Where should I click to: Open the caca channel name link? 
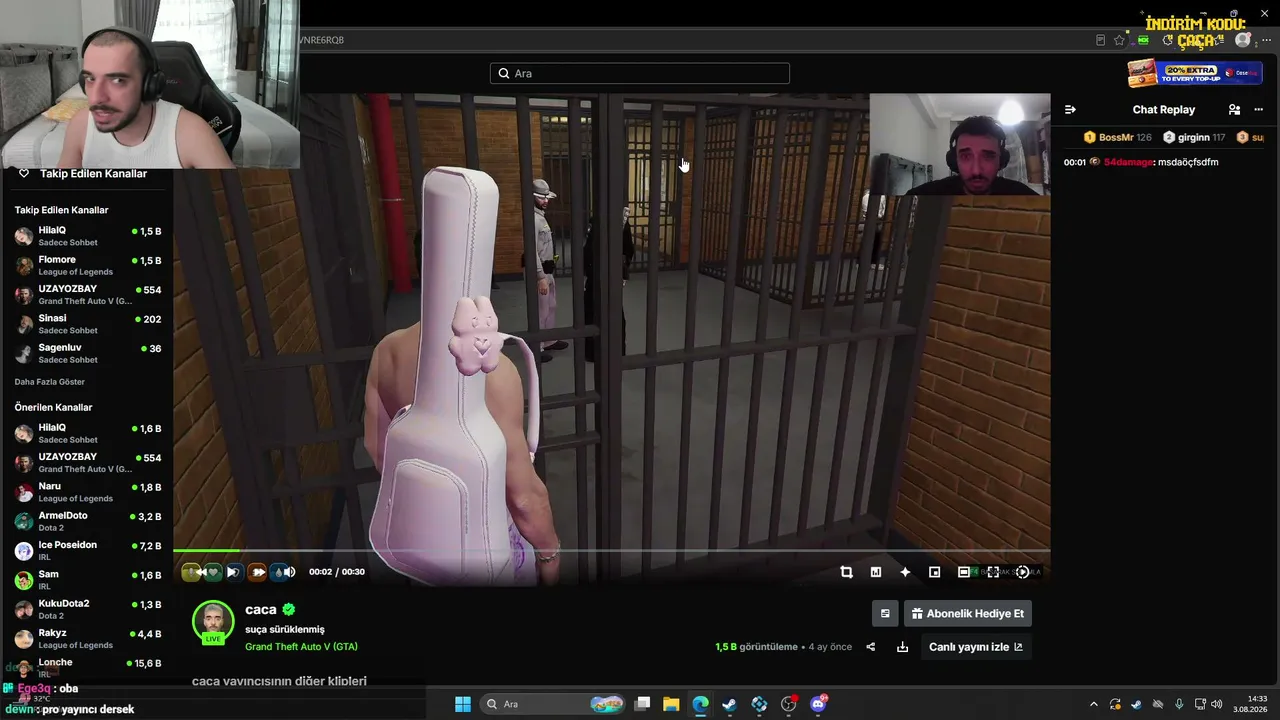260,609
